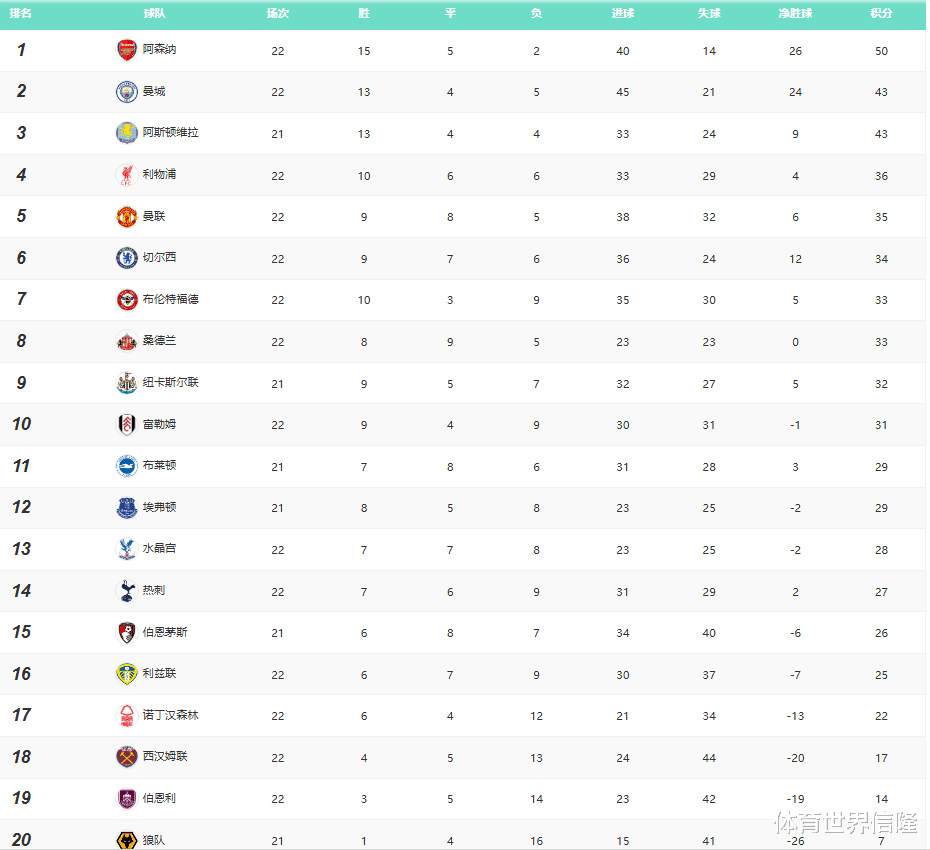Screen dimensions: 930x850
Task: Click the Manchester United badge icon
Action: coord(127,217)
